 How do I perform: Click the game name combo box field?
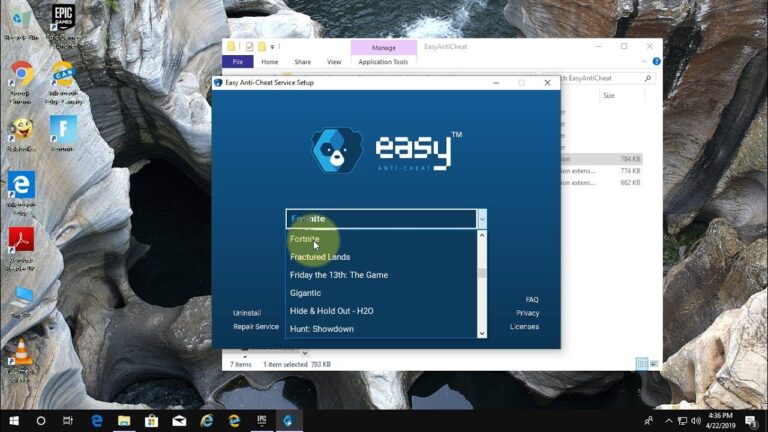click(381, 219)
